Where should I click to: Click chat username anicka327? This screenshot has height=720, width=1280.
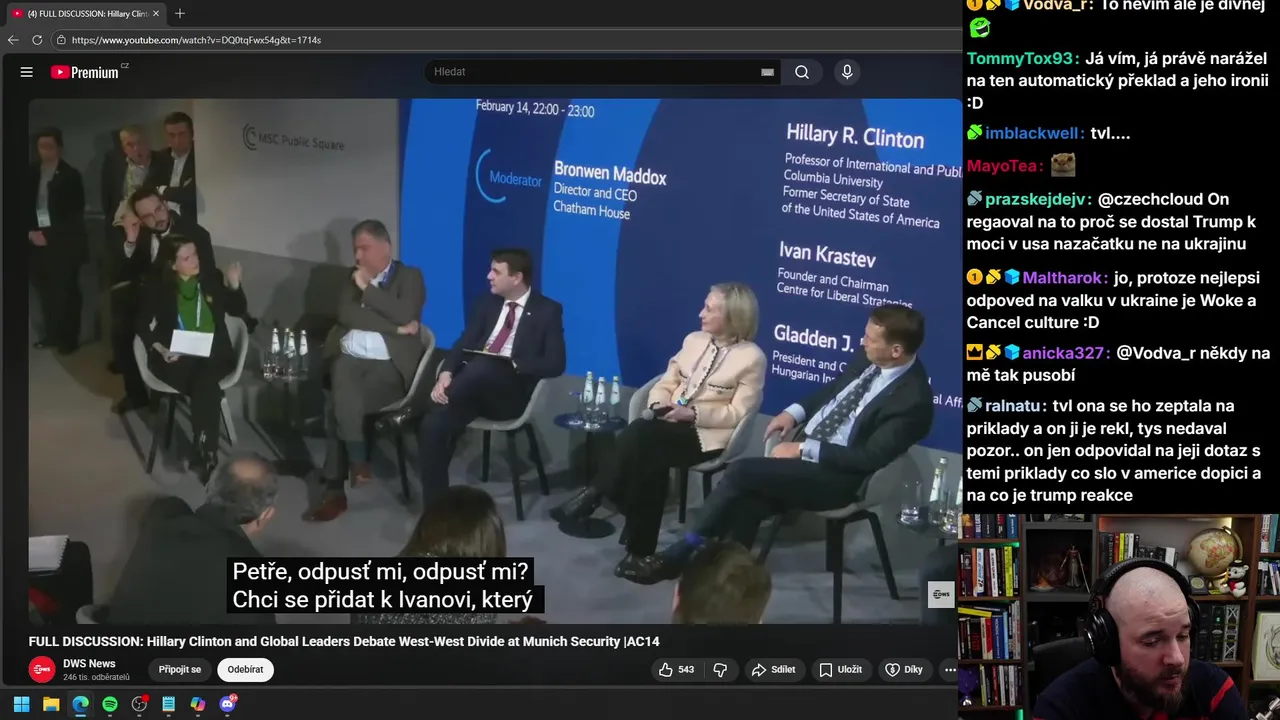coord(1062,353)
